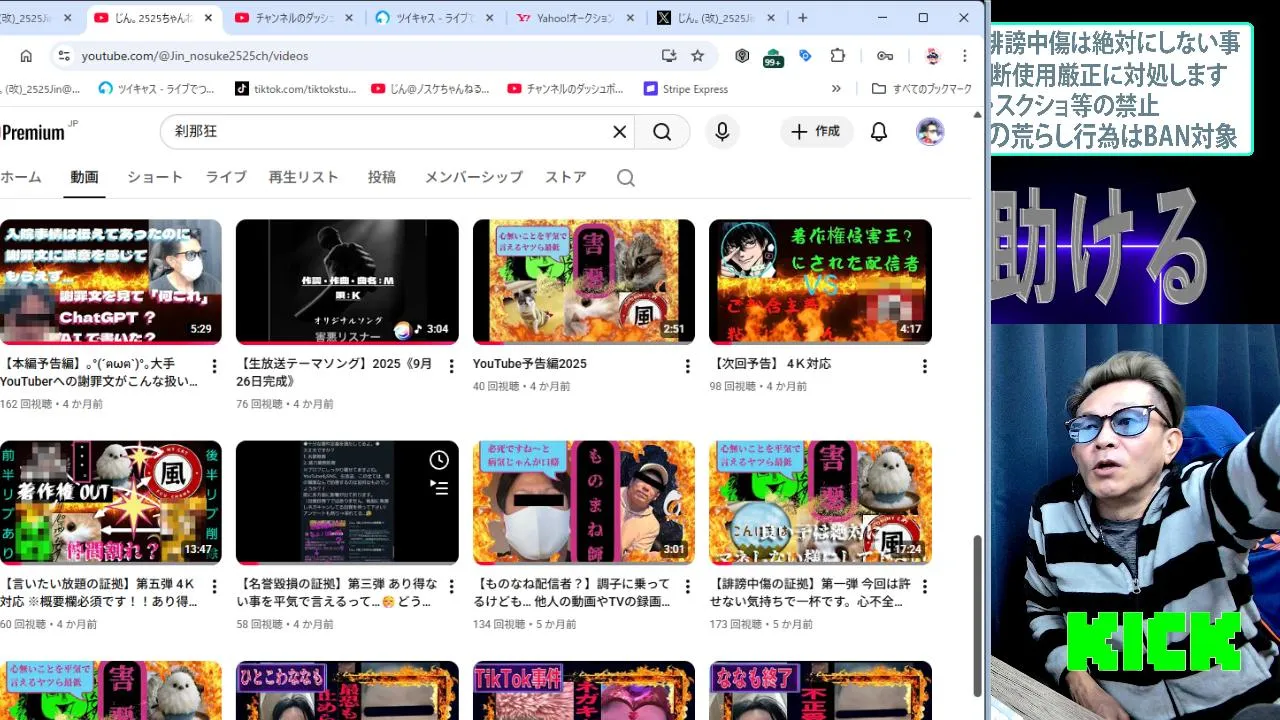Open the ツイキャス bookmark

156,89
